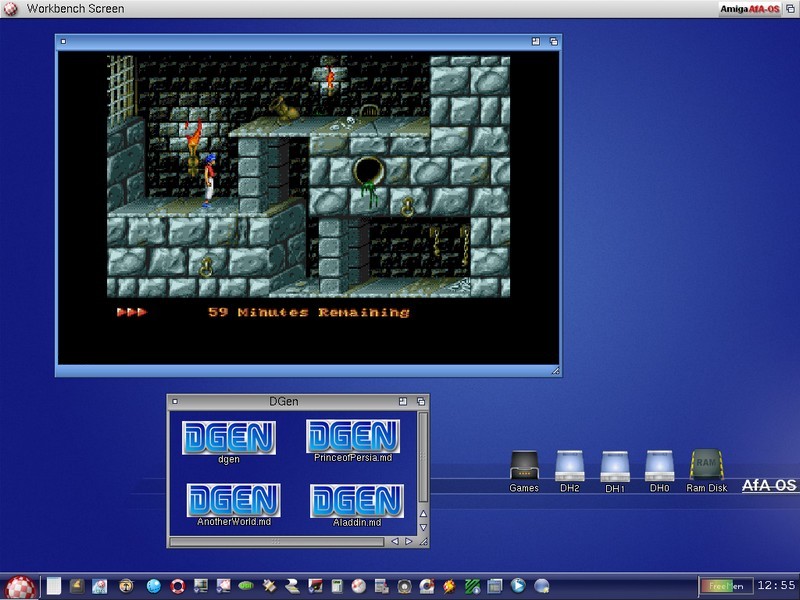Open the Ram Disk icon

(706, 467)
